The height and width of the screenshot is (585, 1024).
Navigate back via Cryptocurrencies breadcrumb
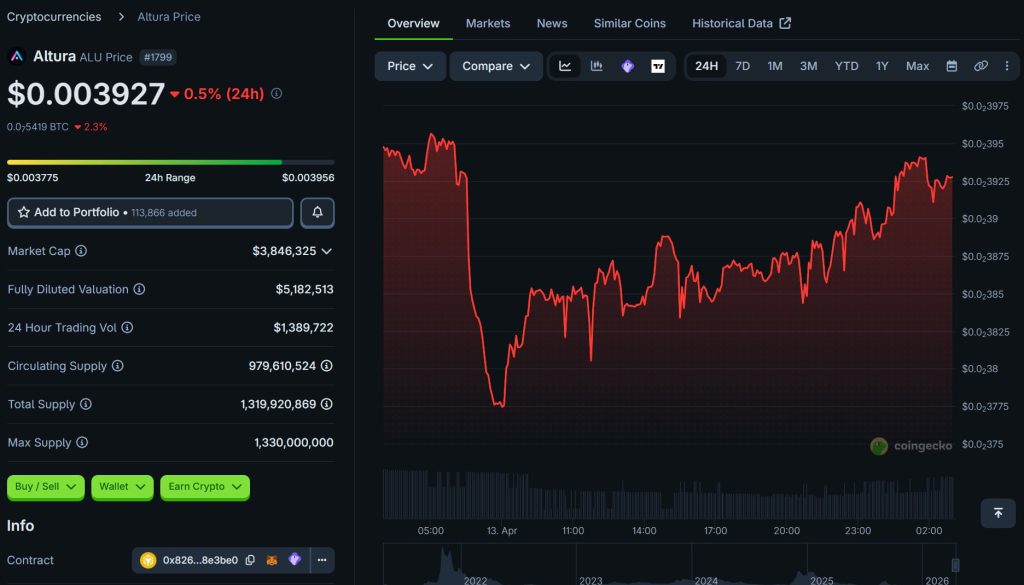tap(55, 16)
